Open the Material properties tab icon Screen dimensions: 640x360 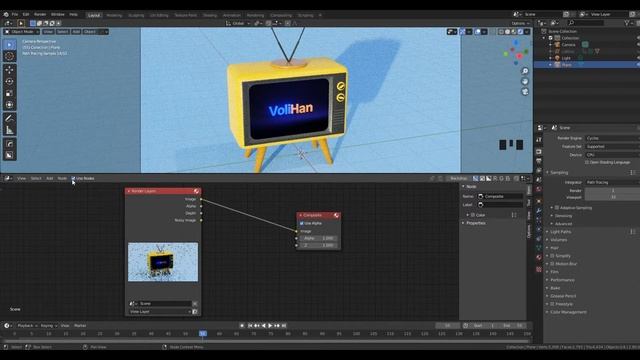(x=539, y=257)
